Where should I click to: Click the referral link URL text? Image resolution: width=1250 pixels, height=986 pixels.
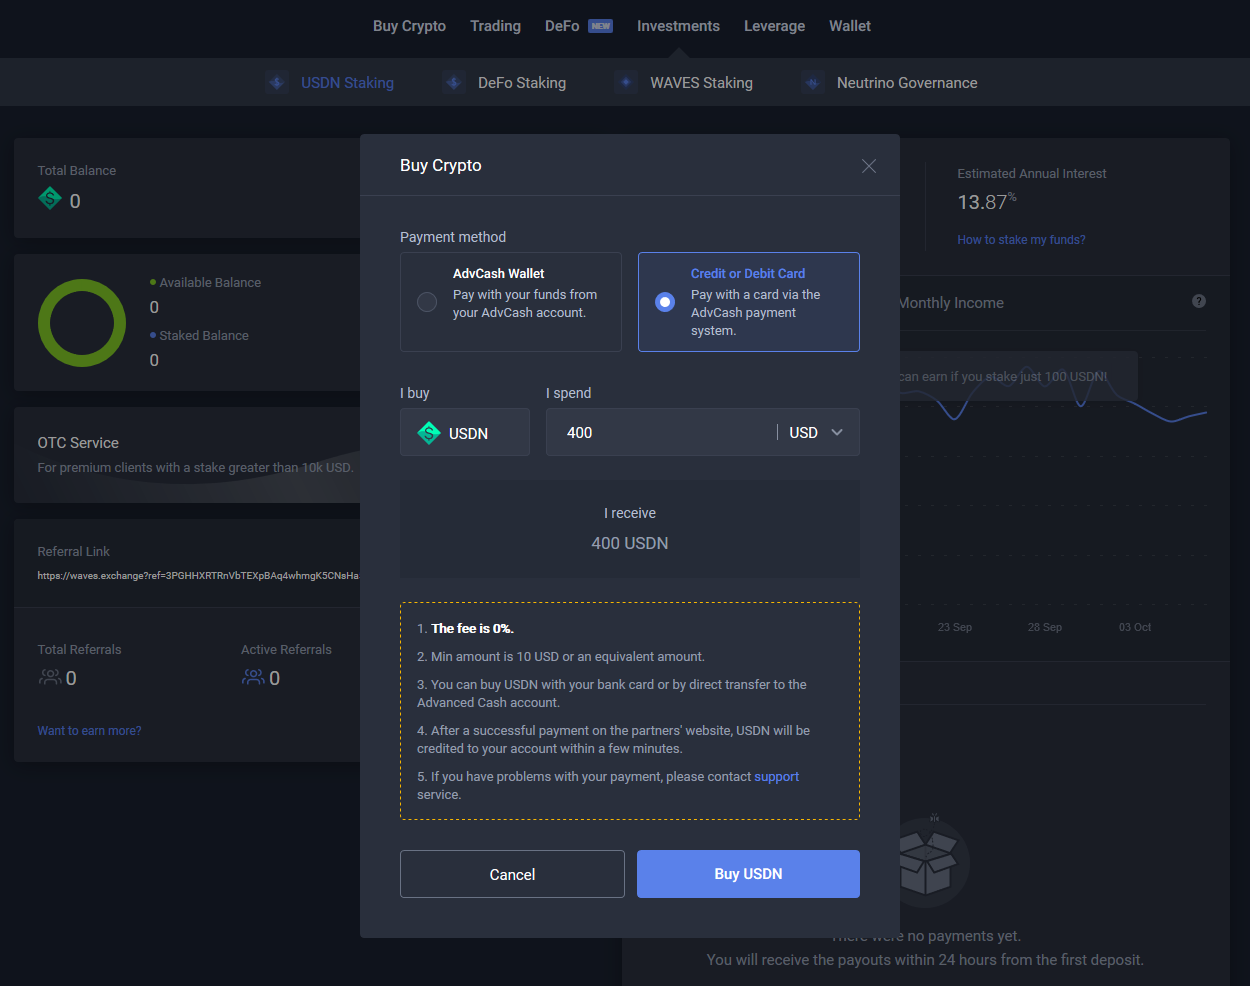click(x=198, y=576)
